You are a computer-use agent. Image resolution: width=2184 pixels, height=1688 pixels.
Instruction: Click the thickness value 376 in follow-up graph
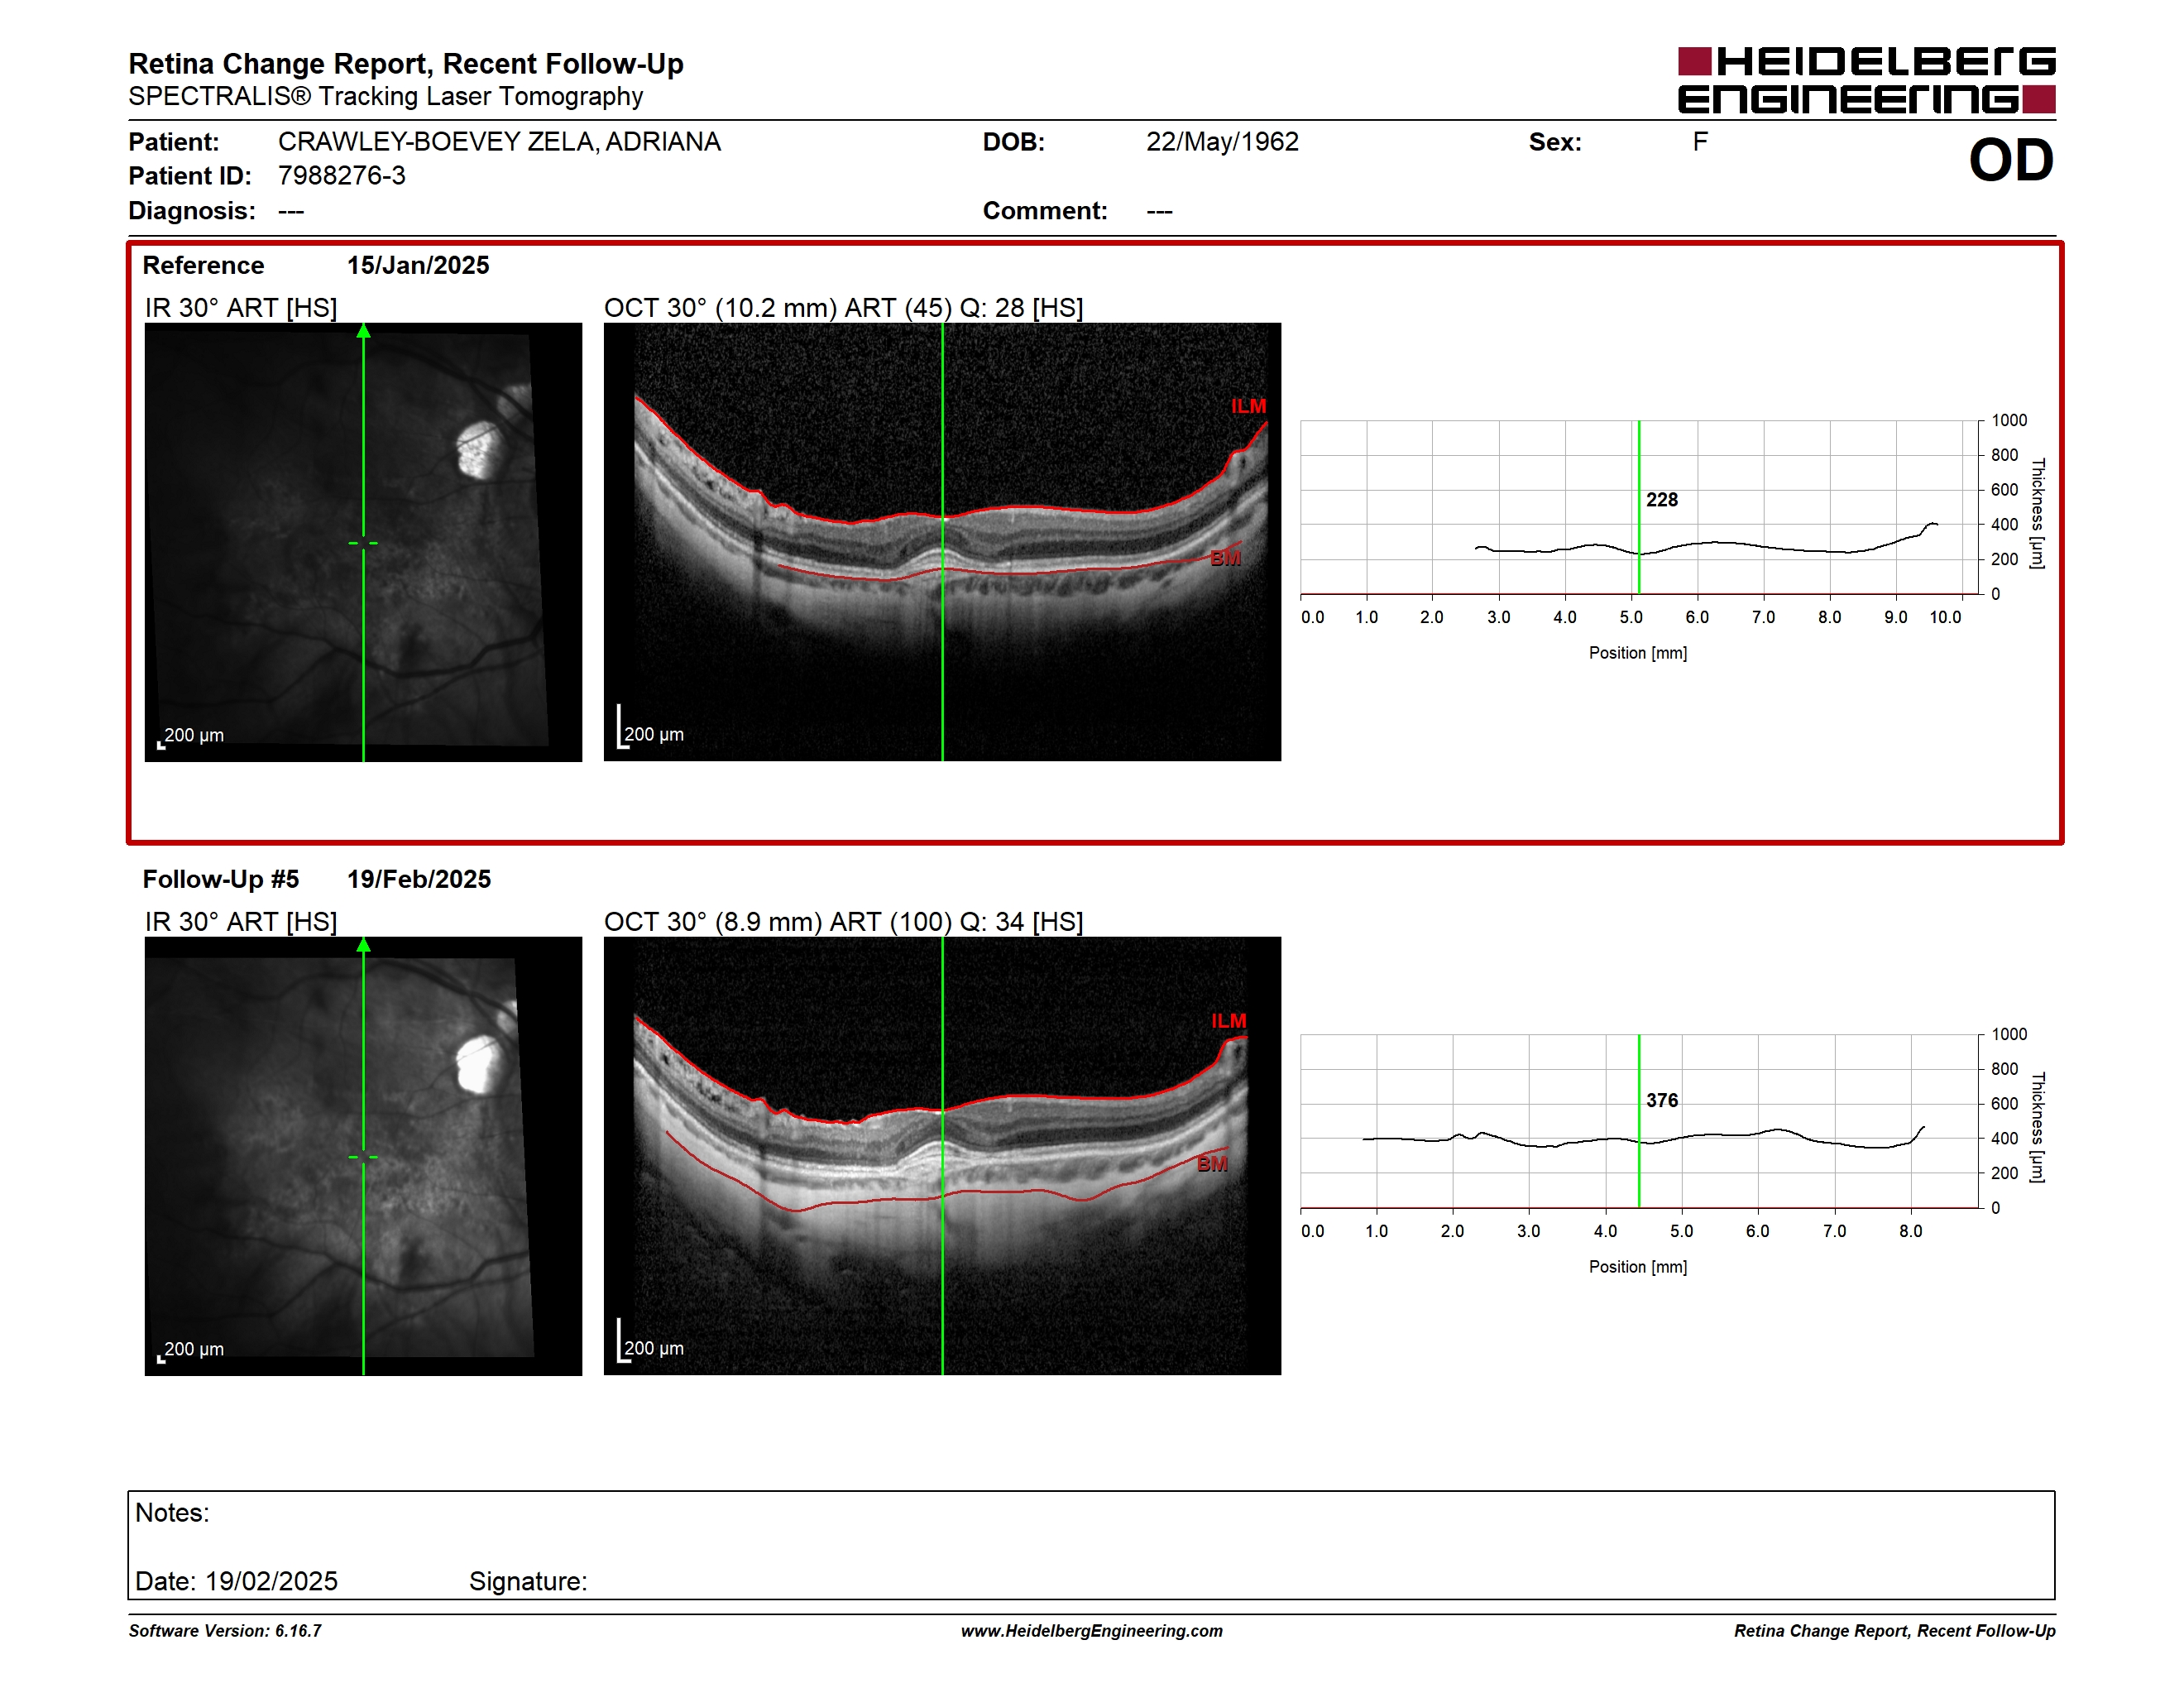click(x=1662, y=1101)
